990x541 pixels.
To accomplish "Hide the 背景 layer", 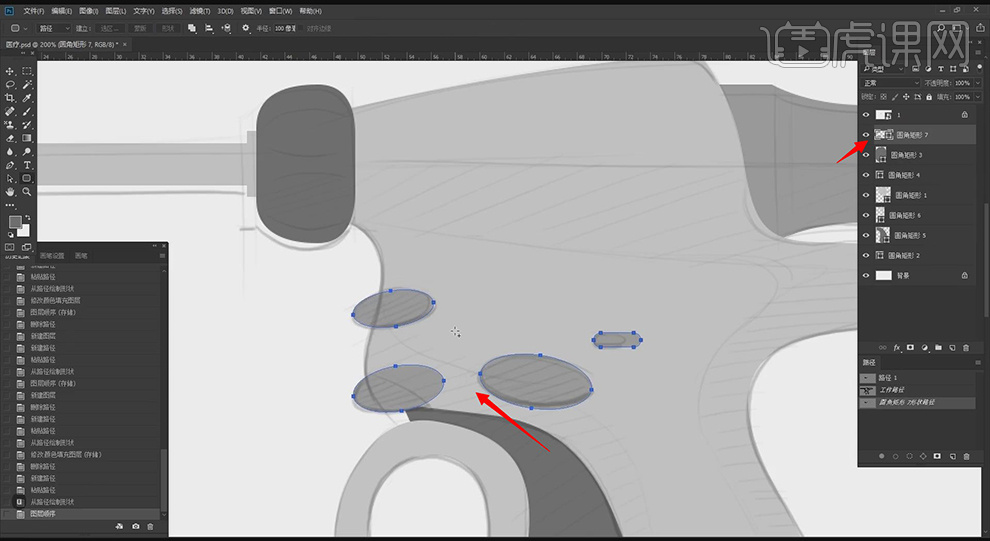I will [866, 276].
